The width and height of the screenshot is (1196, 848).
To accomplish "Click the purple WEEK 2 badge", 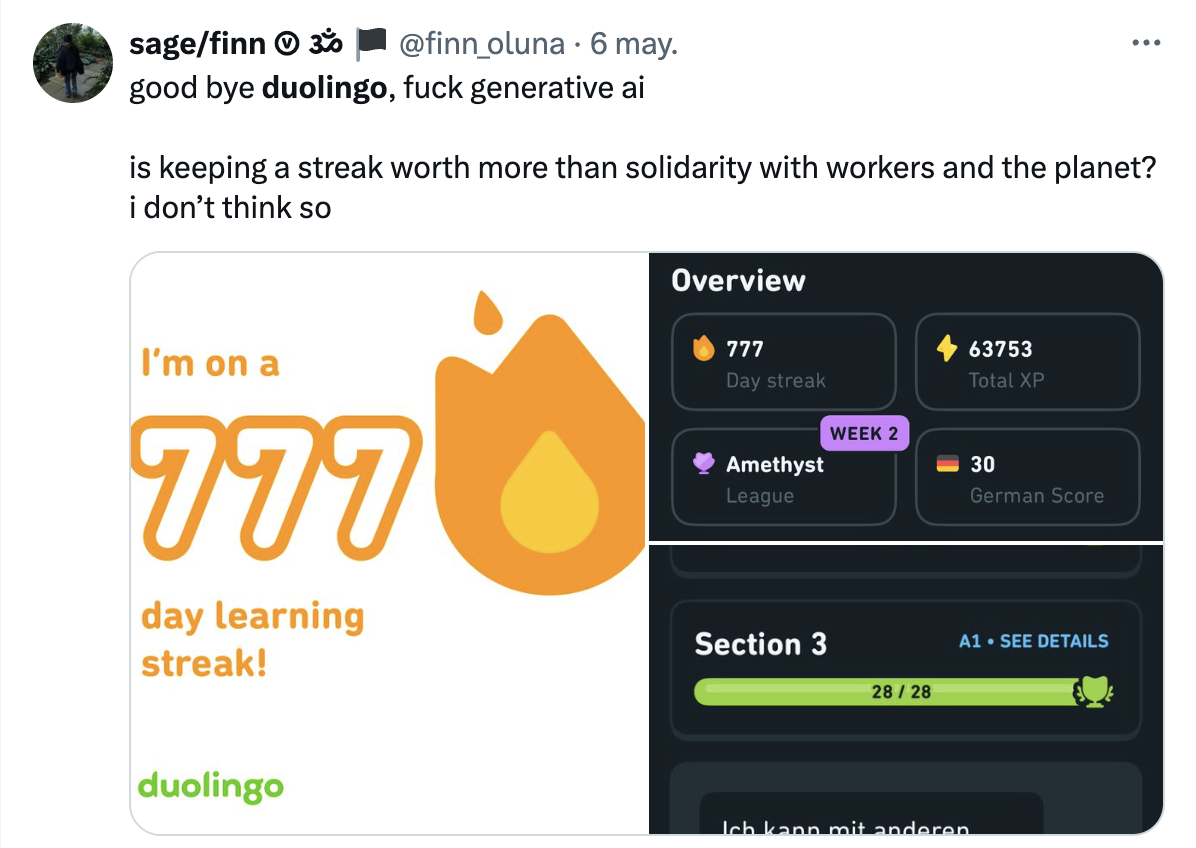I will tap(864, 433).
